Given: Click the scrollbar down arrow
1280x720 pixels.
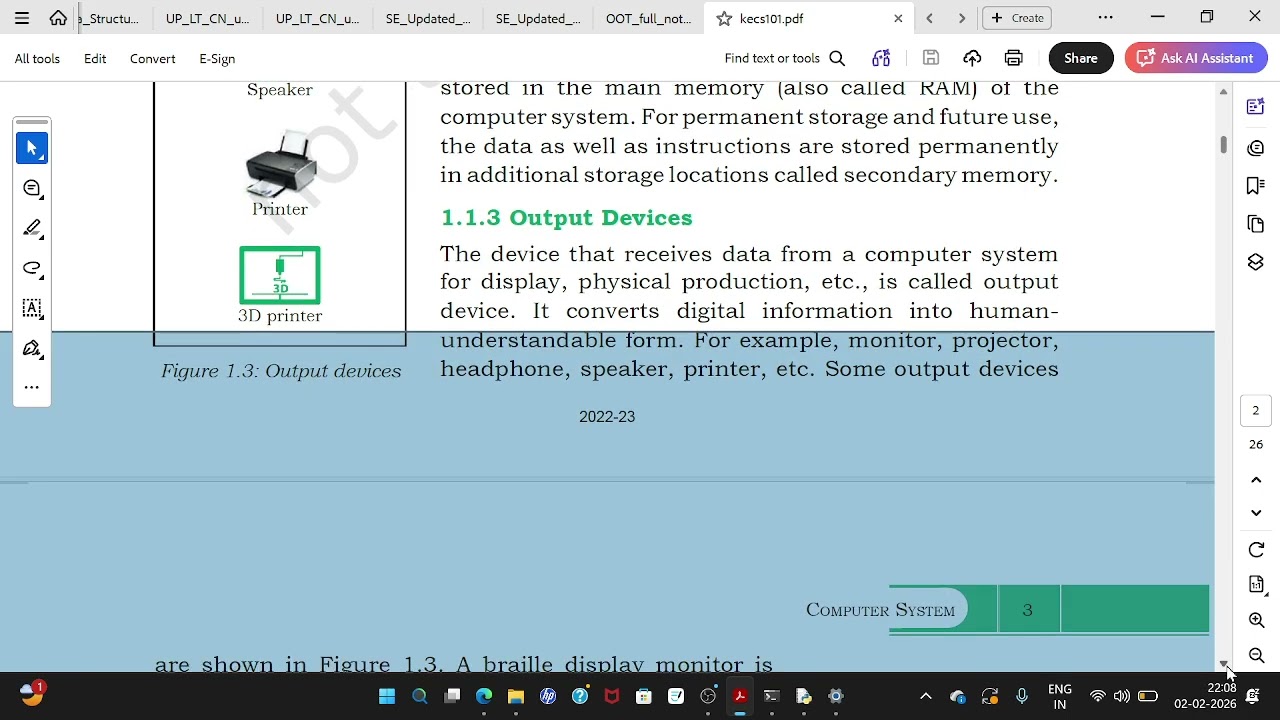Looking at the screenshot, I should 1223,664.
